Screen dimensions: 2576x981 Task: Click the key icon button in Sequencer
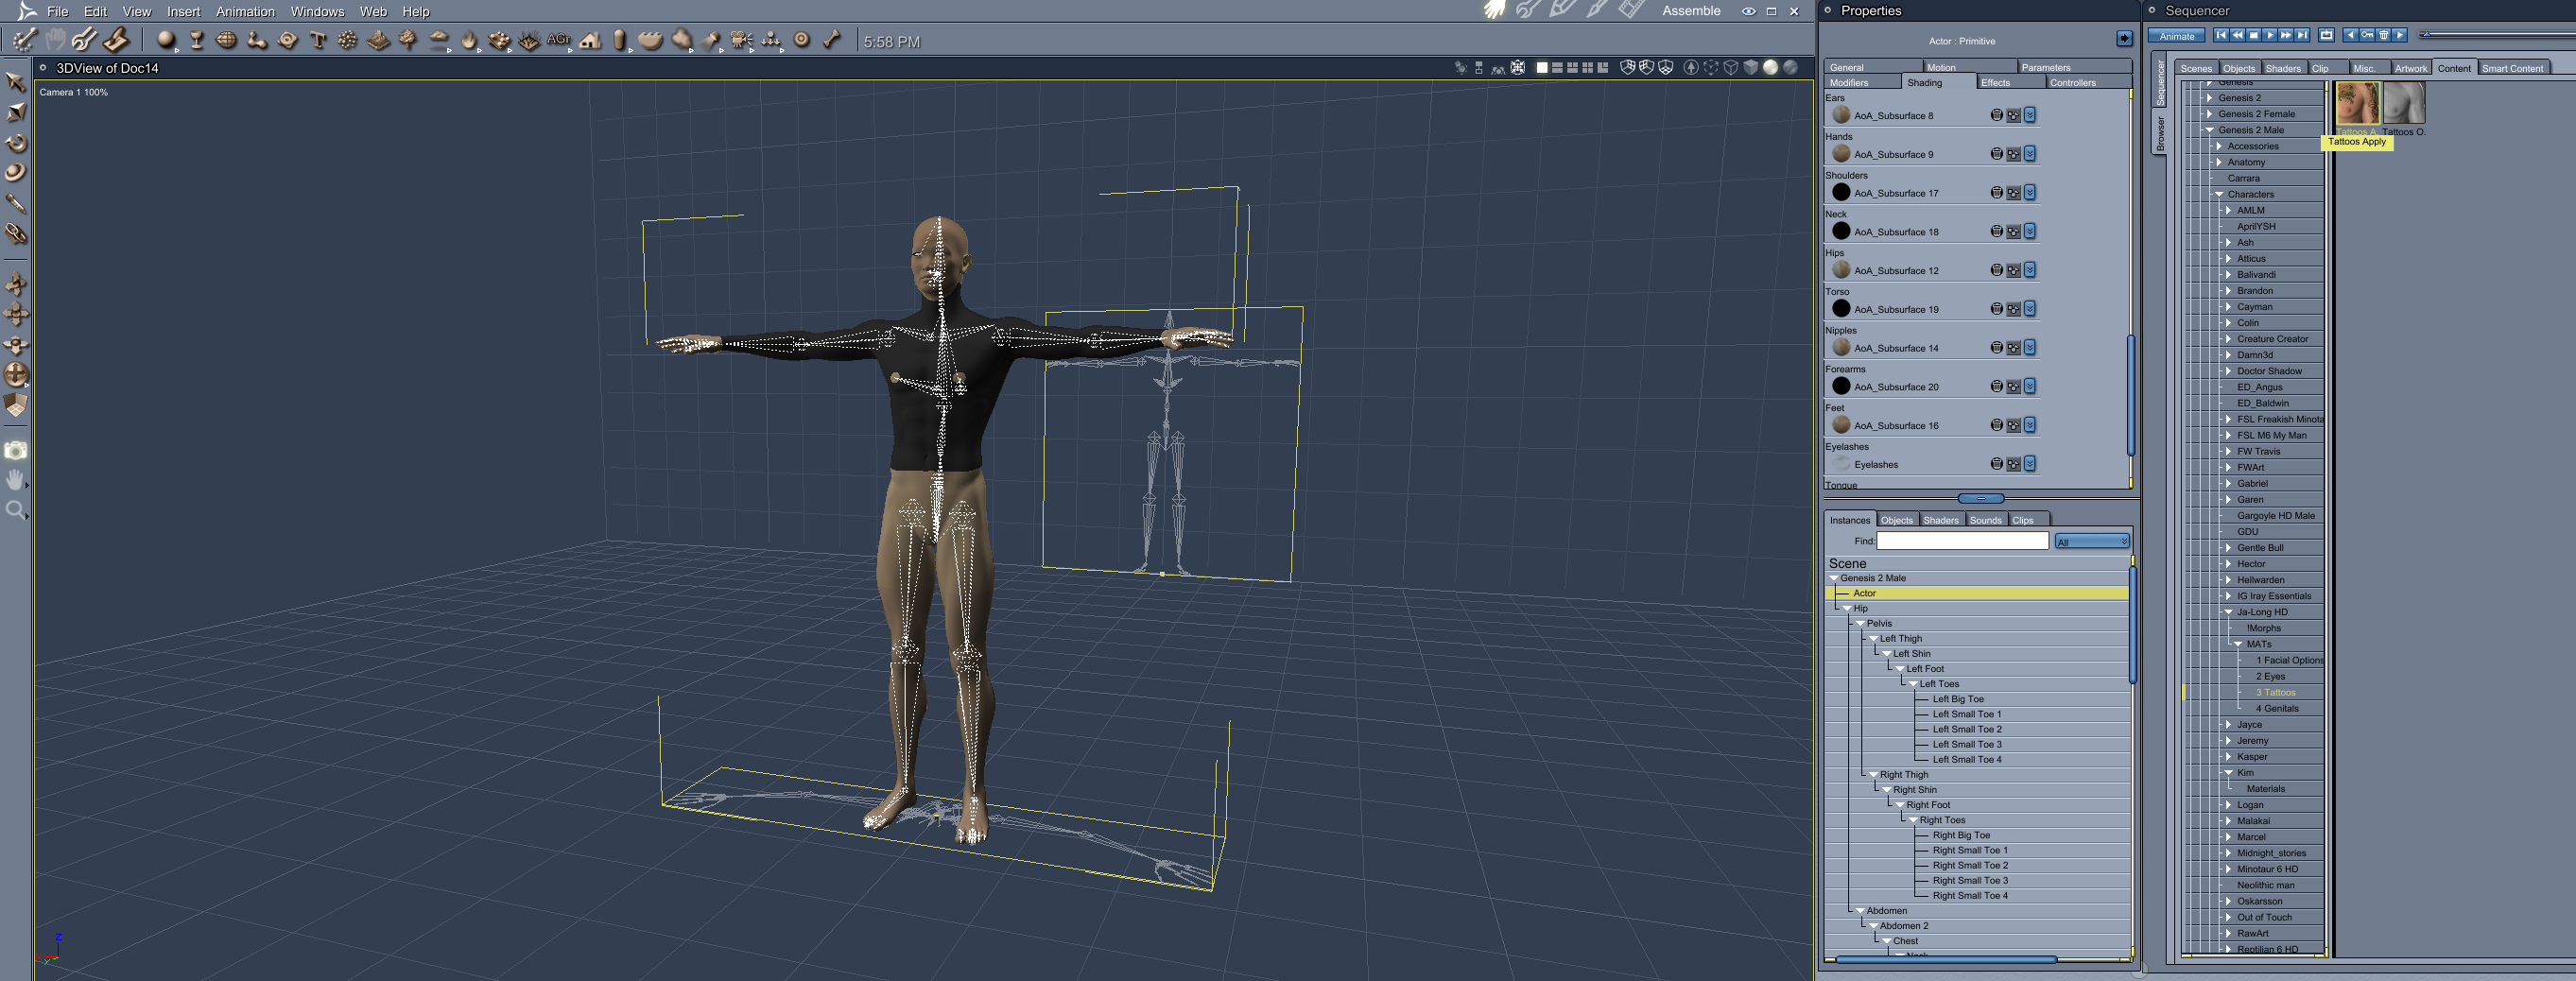(2366, 35)
